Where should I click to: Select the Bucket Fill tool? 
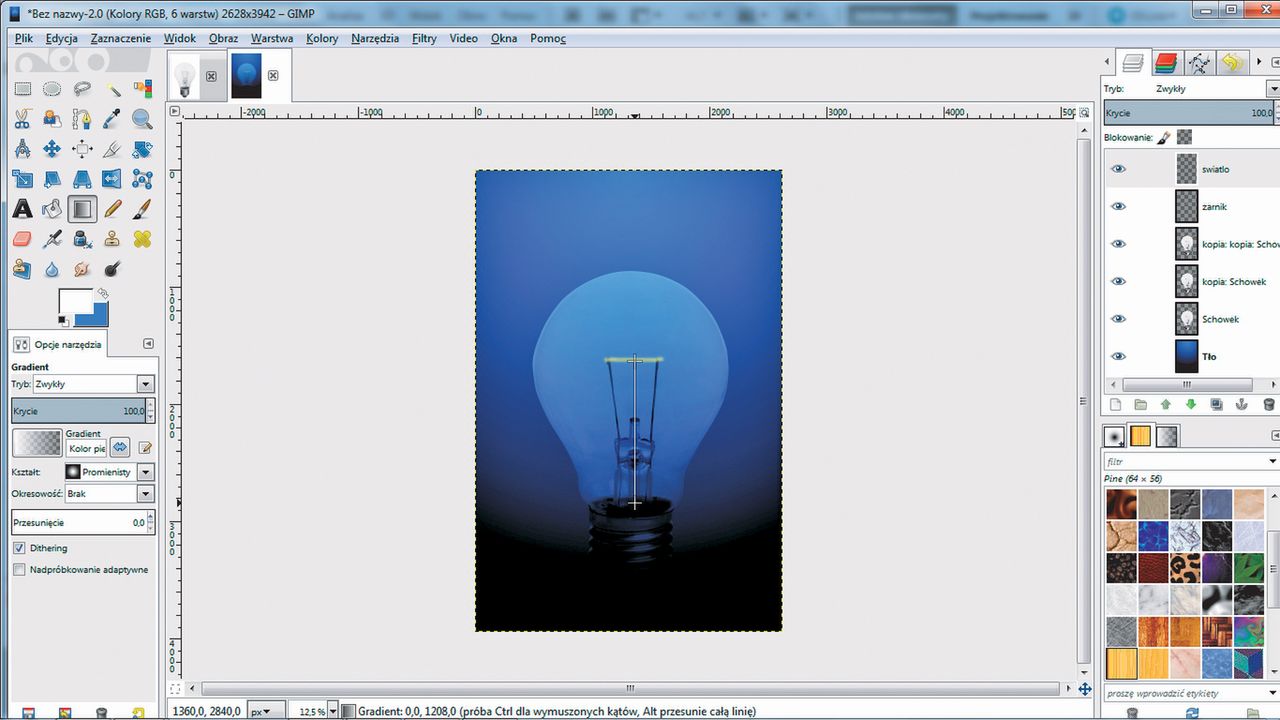tap(52, 210)
